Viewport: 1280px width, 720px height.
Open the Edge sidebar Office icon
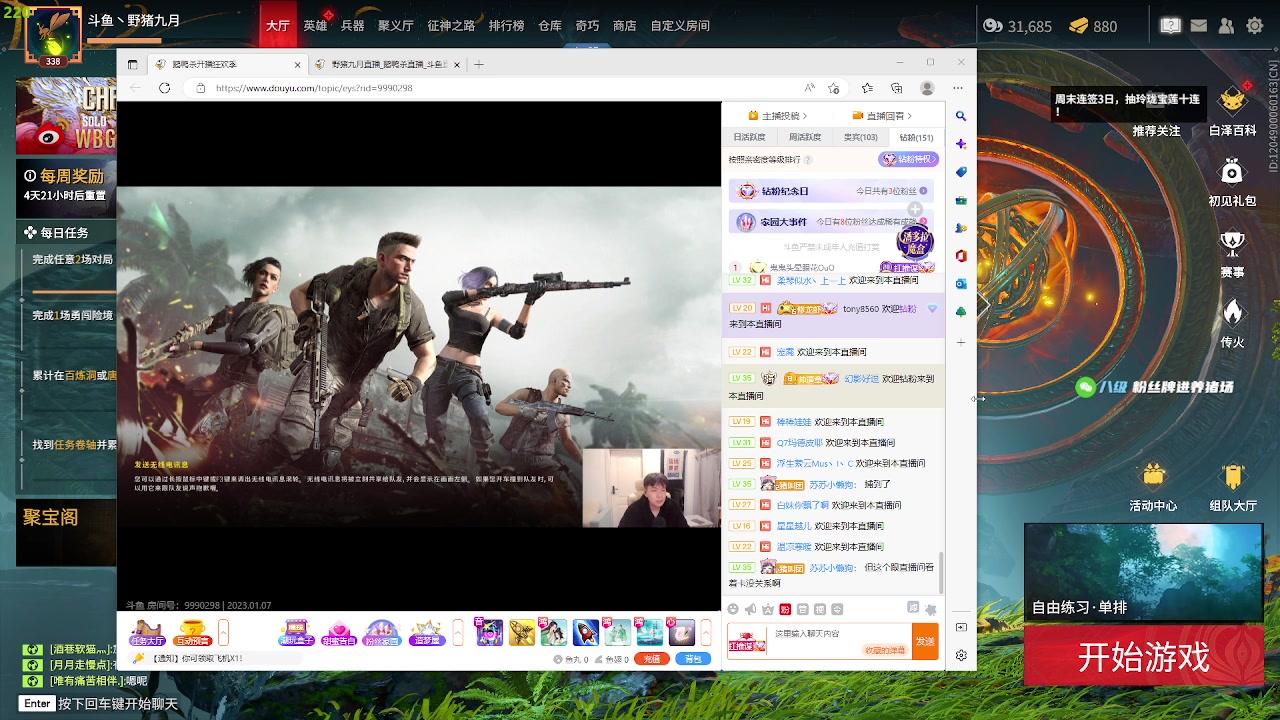(x=961, y=256)
